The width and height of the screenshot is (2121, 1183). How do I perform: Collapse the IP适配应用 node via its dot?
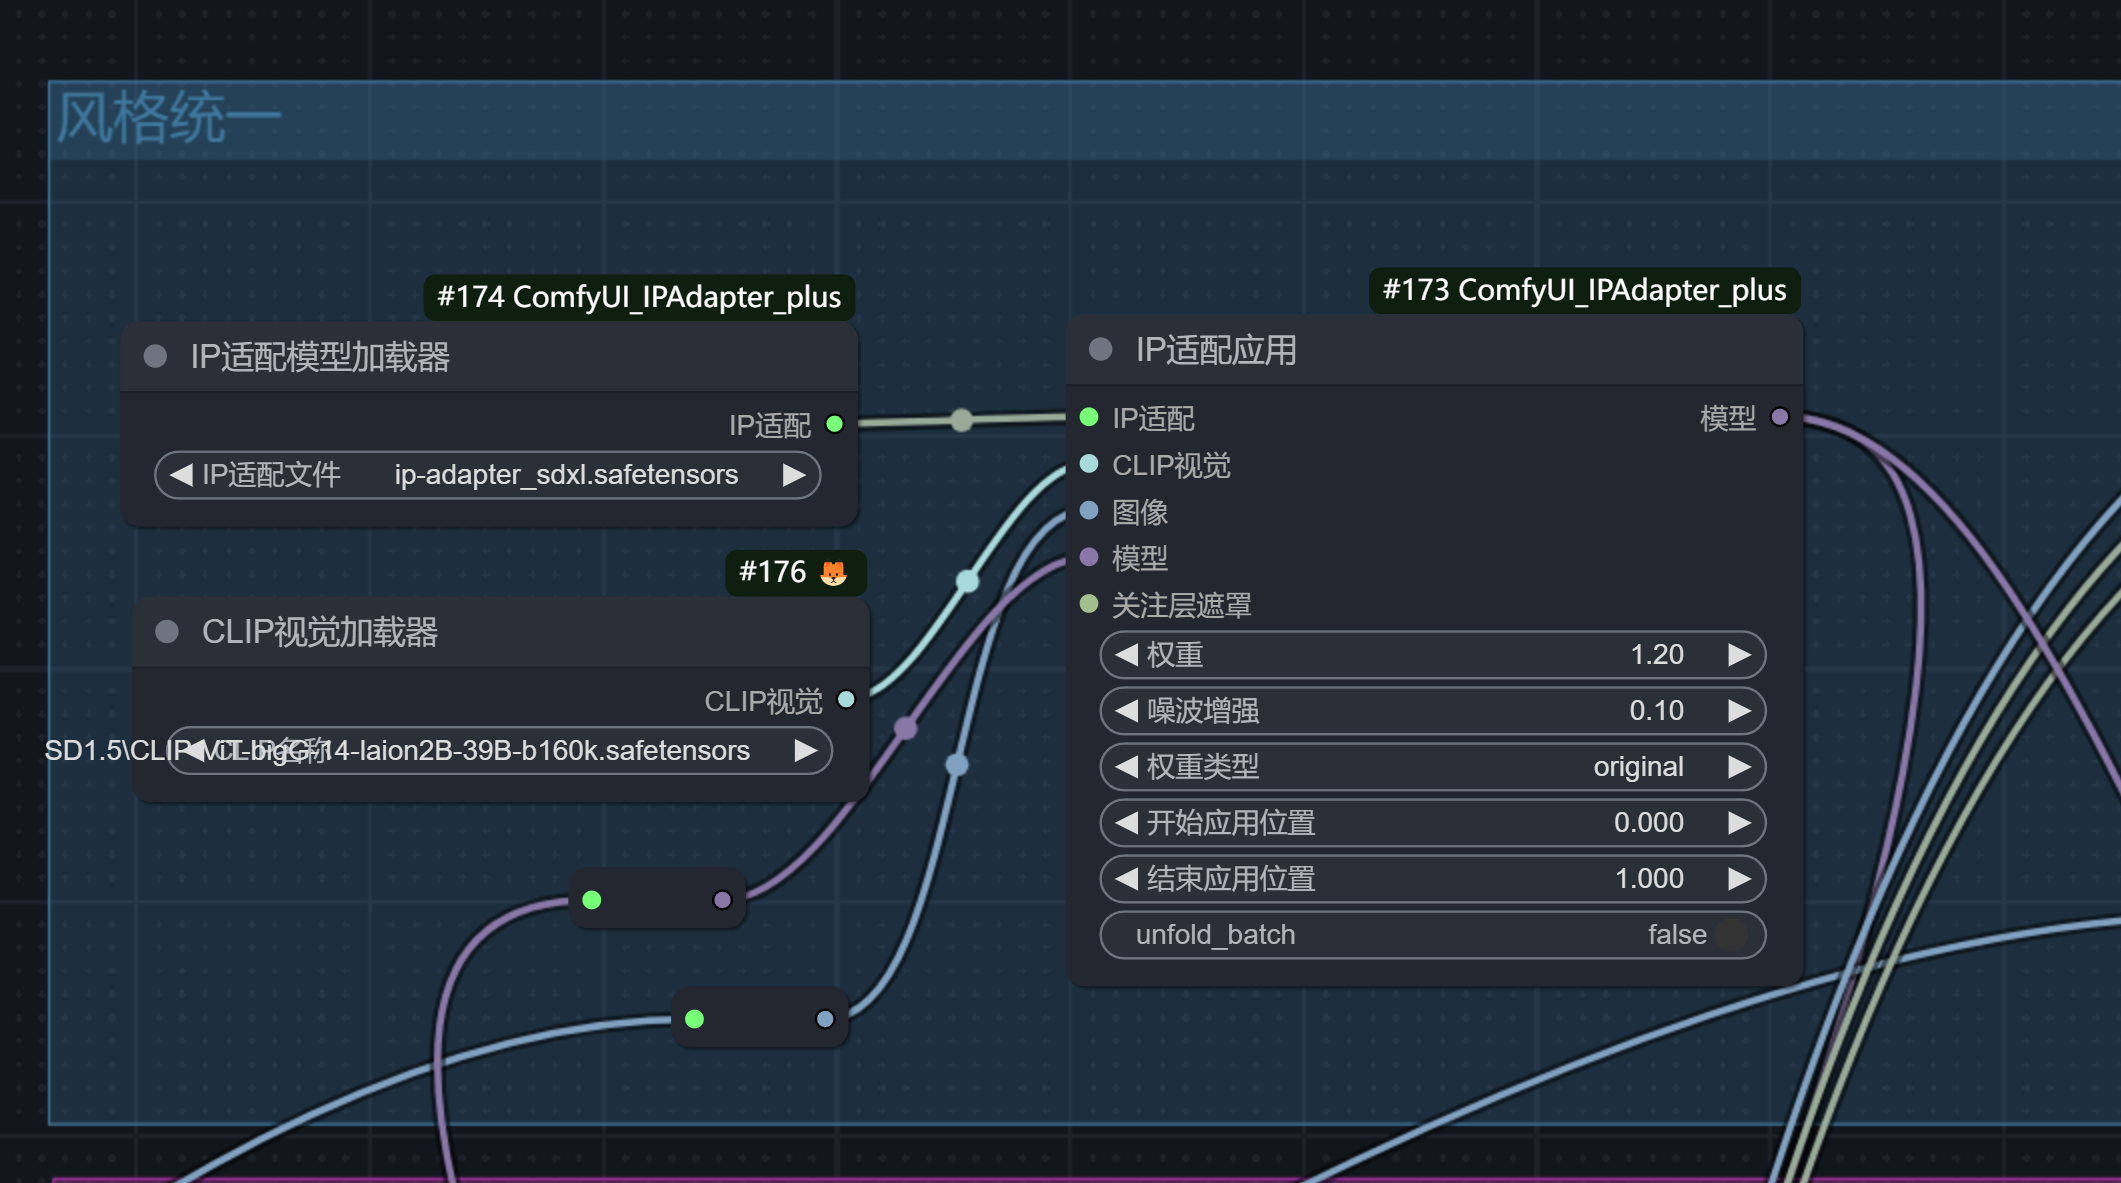(1100, 349)
